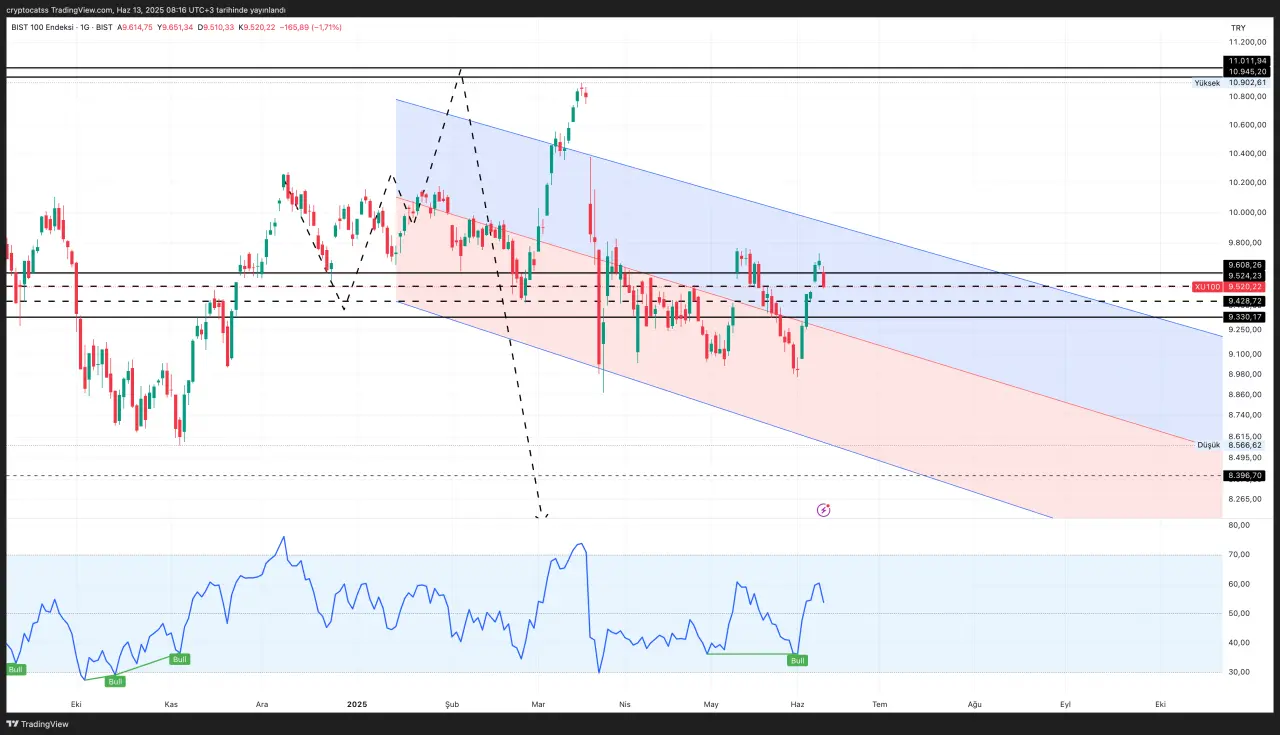Click the '10.902,61' high price value

(x=1247, y=83)
